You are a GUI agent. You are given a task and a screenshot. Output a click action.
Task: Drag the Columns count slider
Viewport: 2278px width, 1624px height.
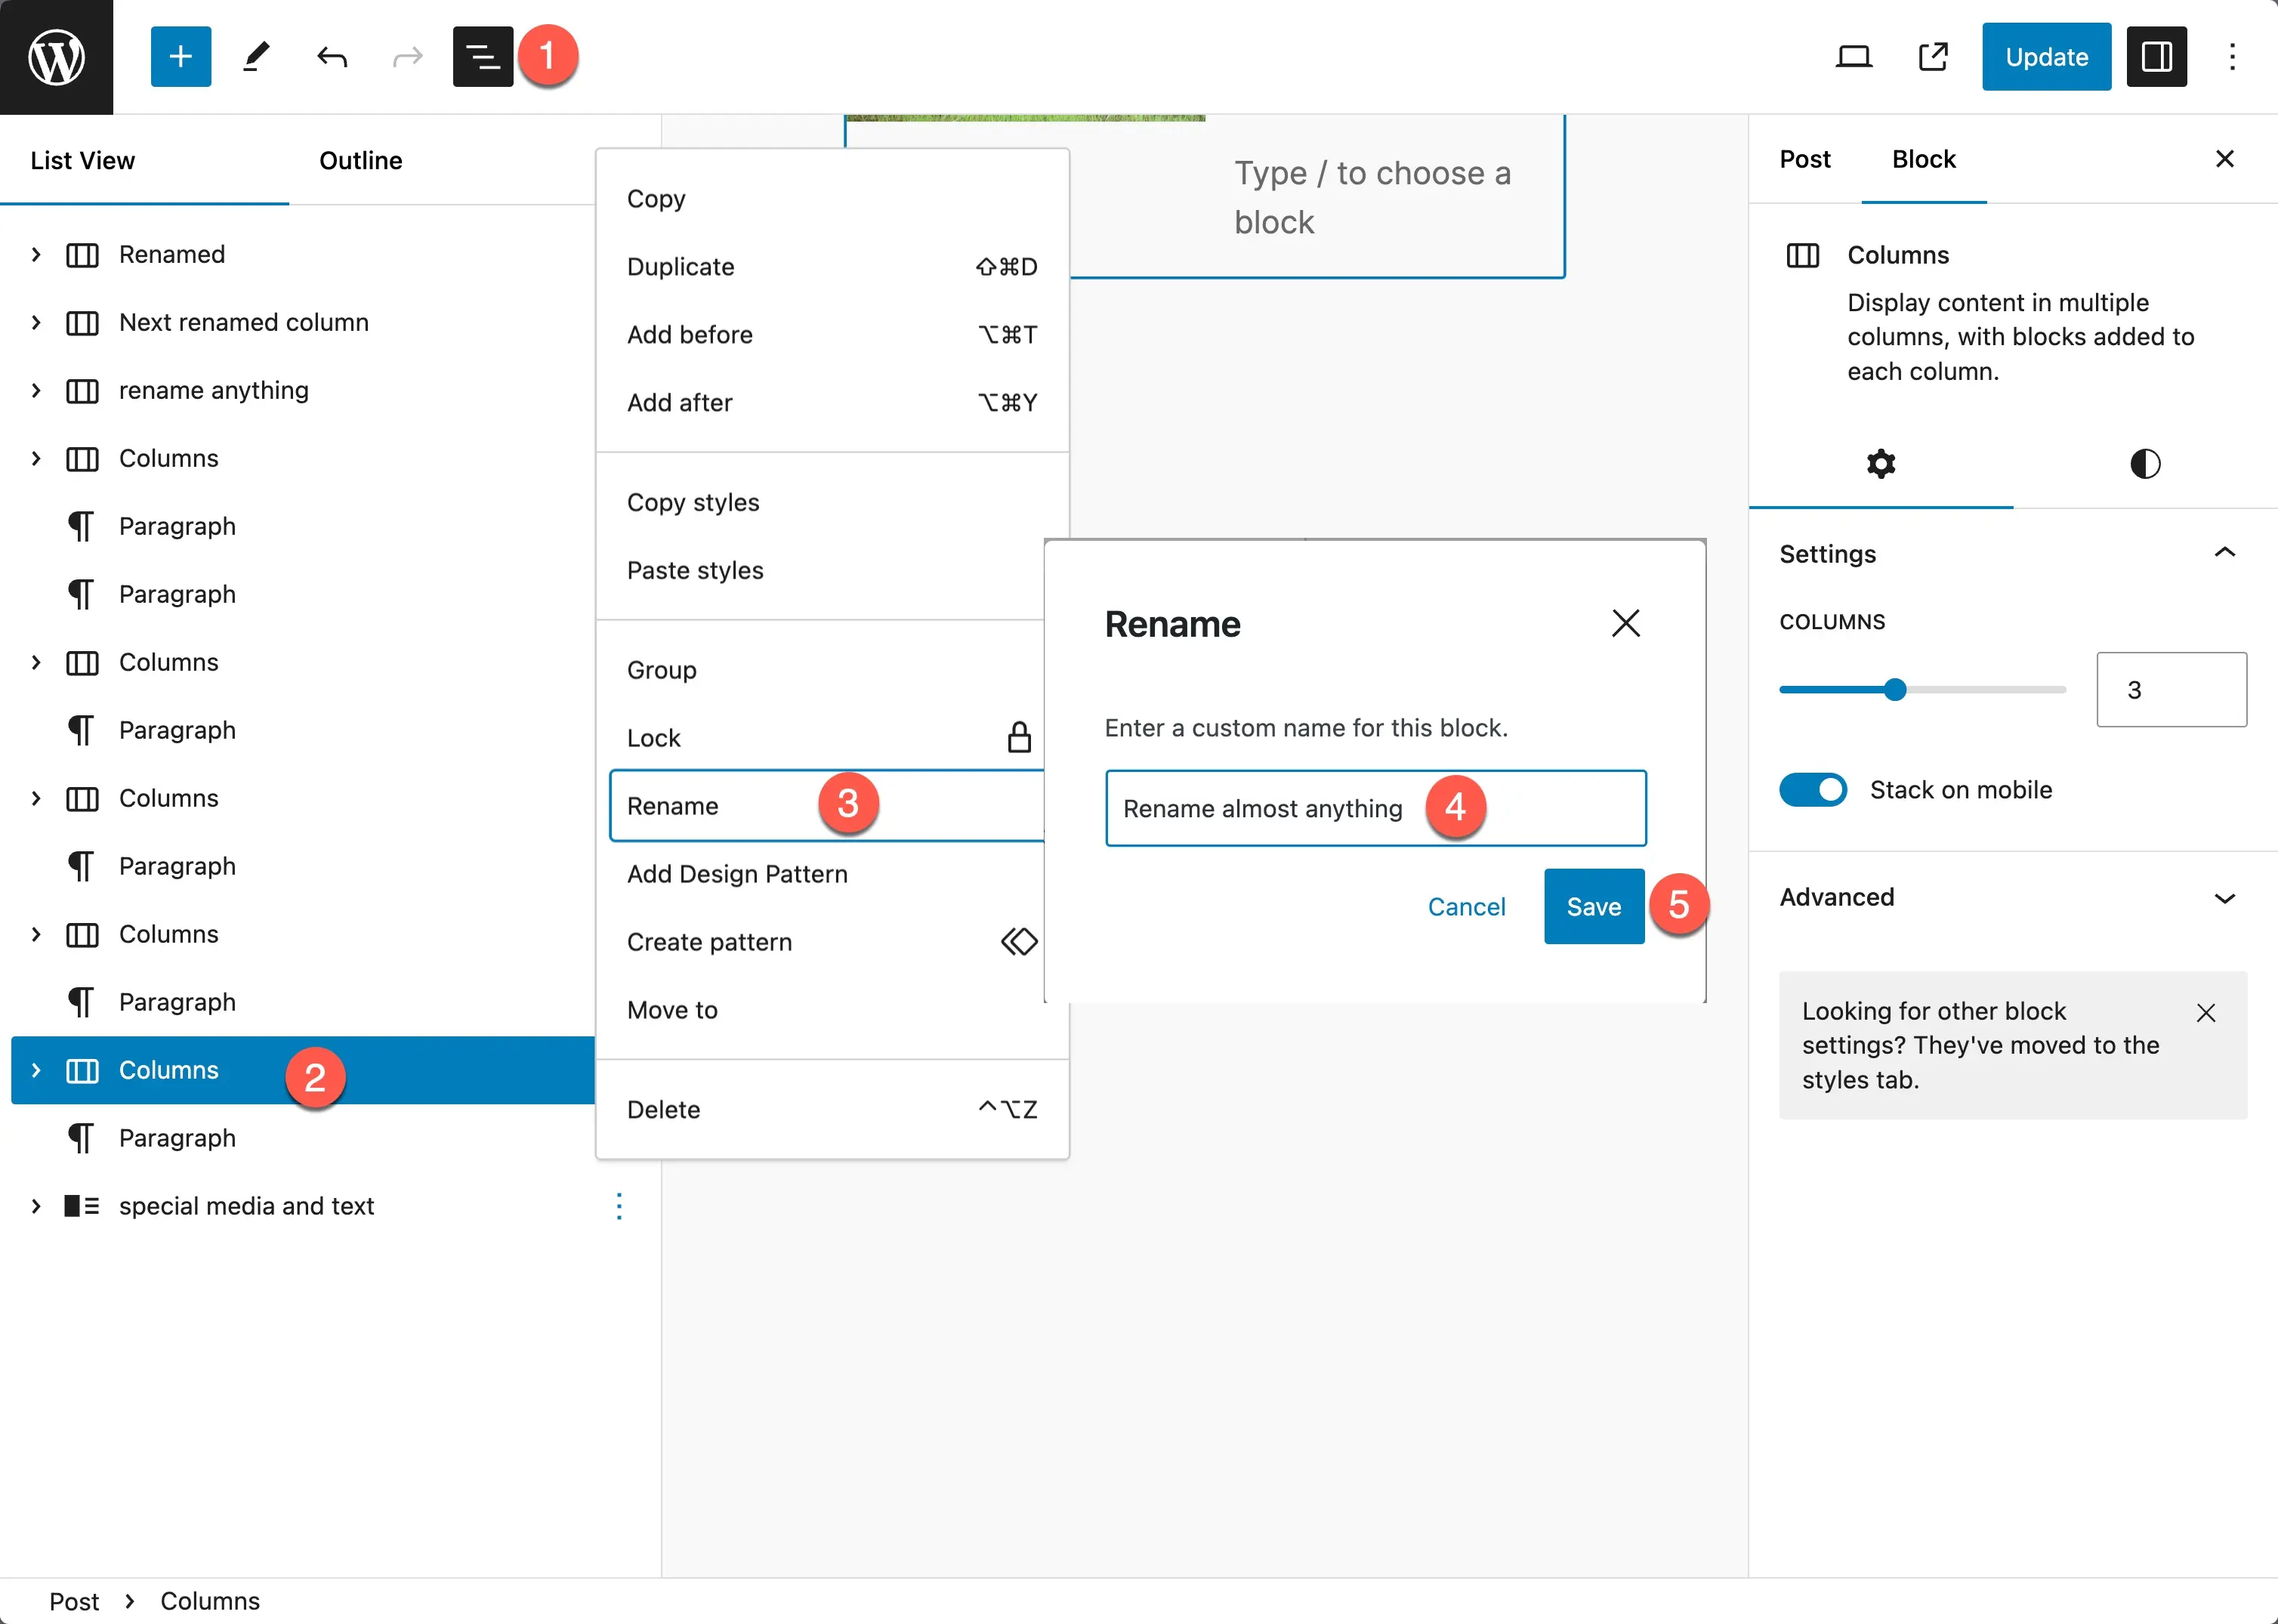(1895, 689)
